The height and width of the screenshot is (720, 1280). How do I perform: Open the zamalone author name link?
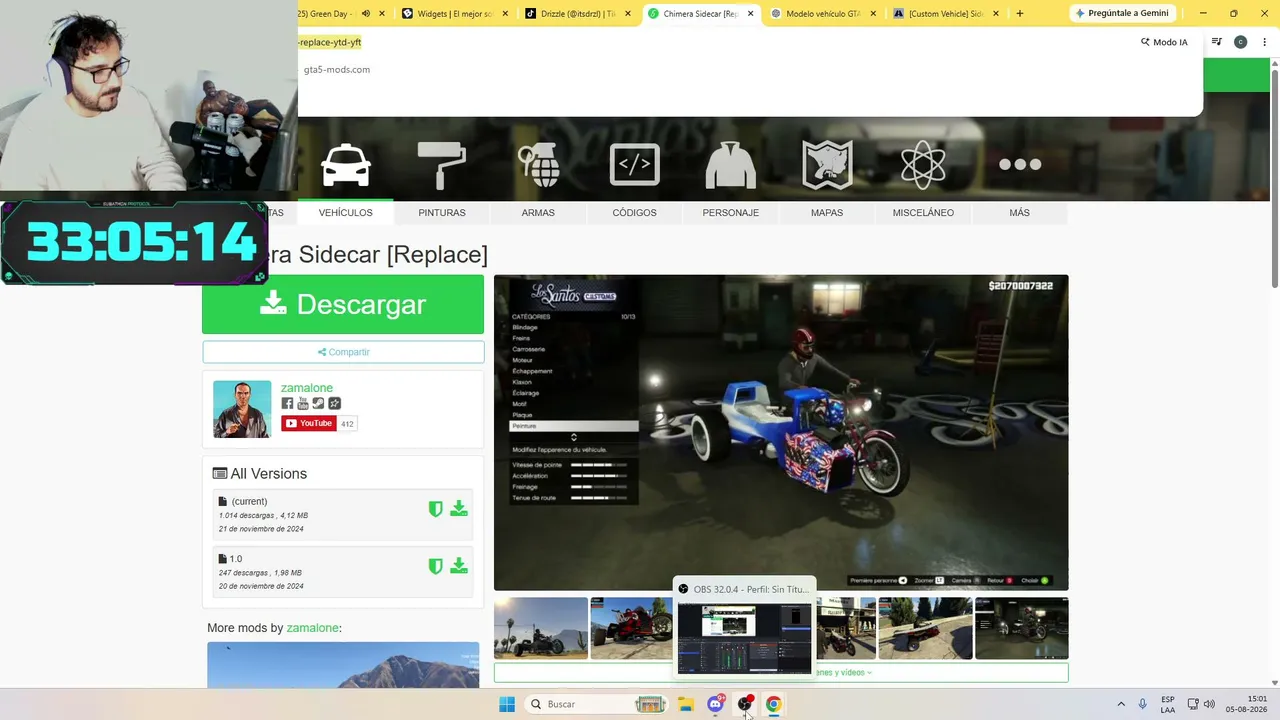click(x=307, y=388)
